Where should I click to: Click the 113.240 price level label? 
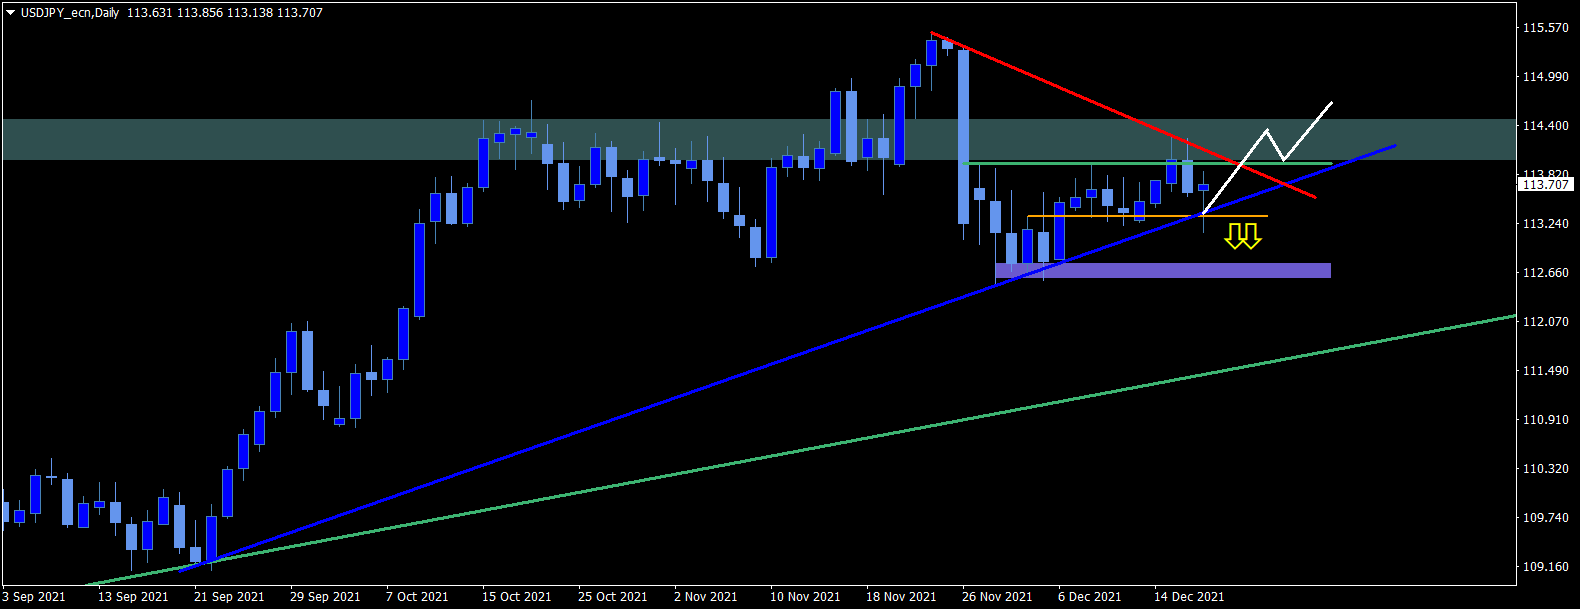pyautogui.click(x=1545, y=224)
